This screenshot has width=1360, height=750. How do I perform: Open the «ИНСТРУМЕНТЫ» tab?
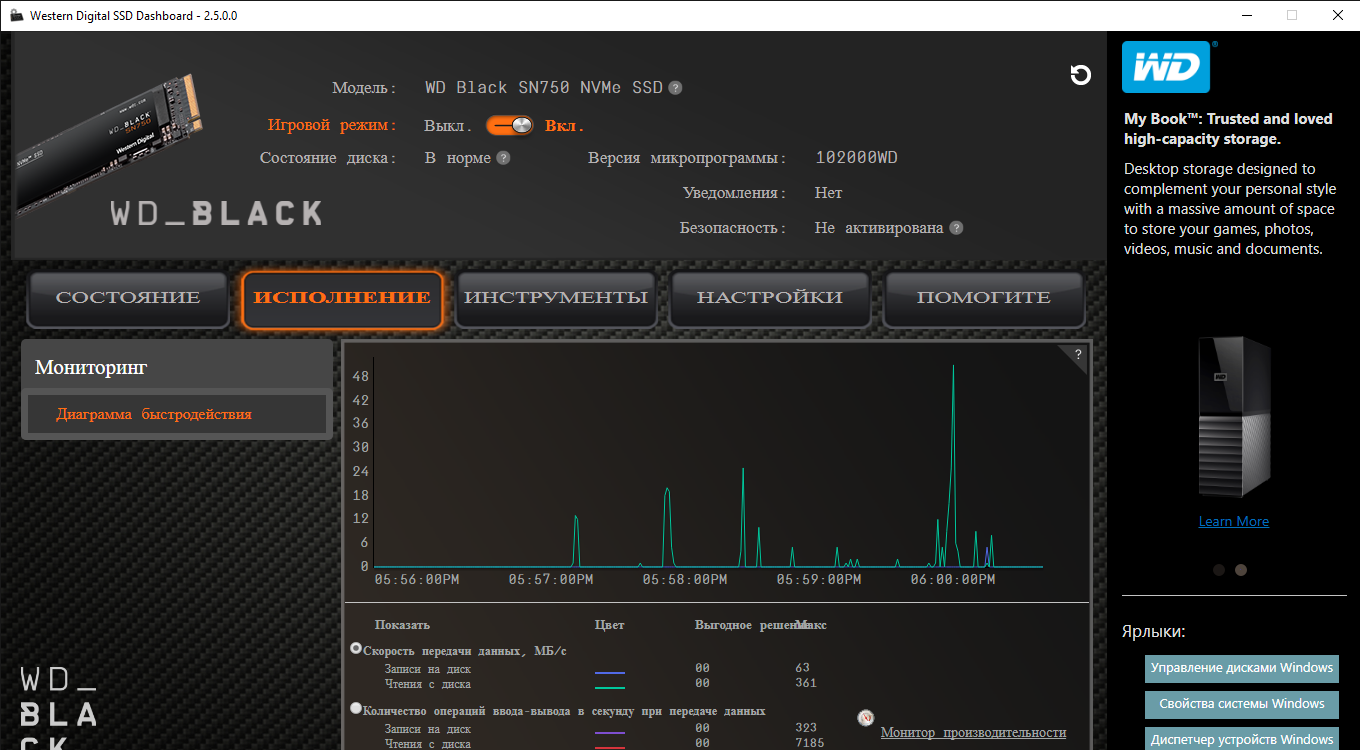click(556, 298)
